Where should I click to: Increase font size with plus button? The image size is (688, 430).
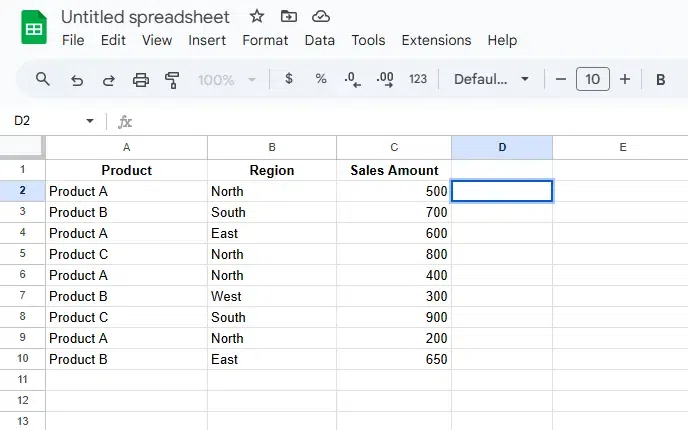pos(625,79)
